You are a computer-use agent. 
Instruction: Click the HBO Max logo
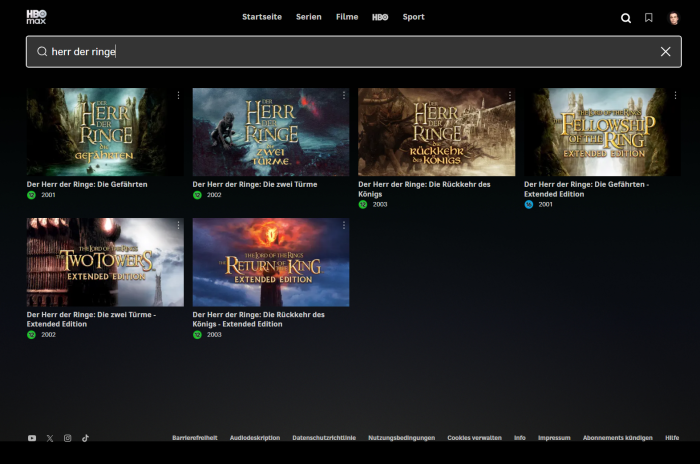pyautogui.click(x=36, y=17)
